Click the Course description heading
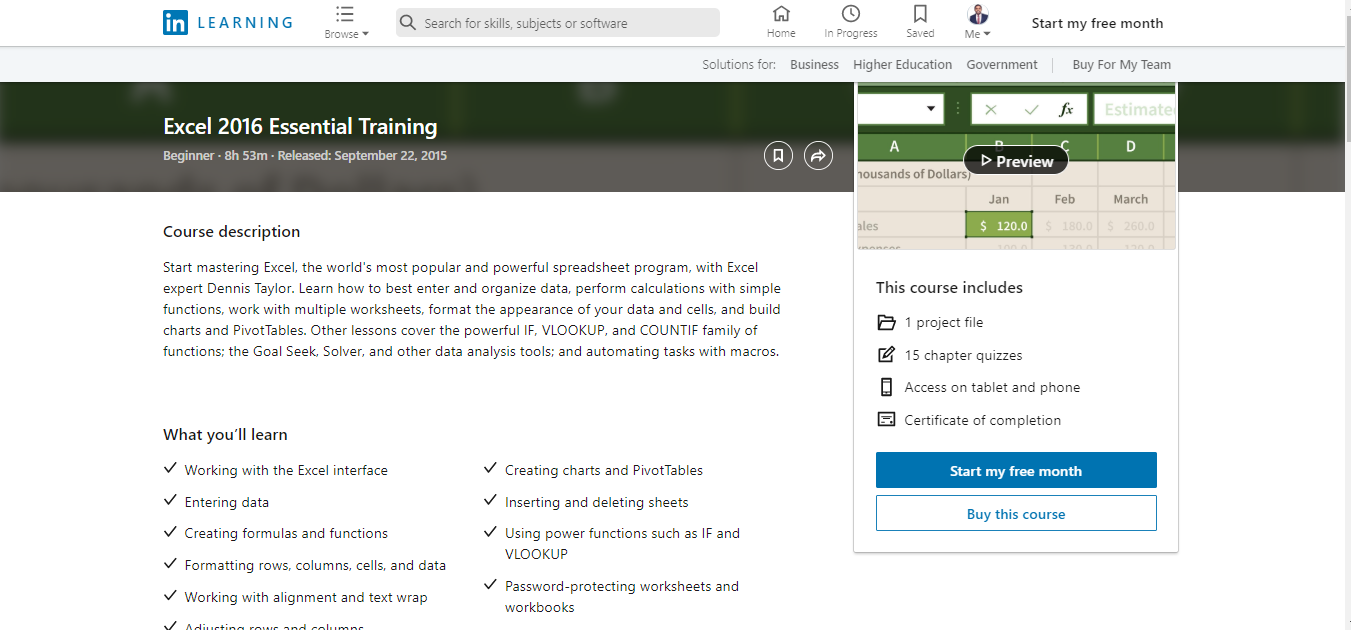 (x=231, y=232)
